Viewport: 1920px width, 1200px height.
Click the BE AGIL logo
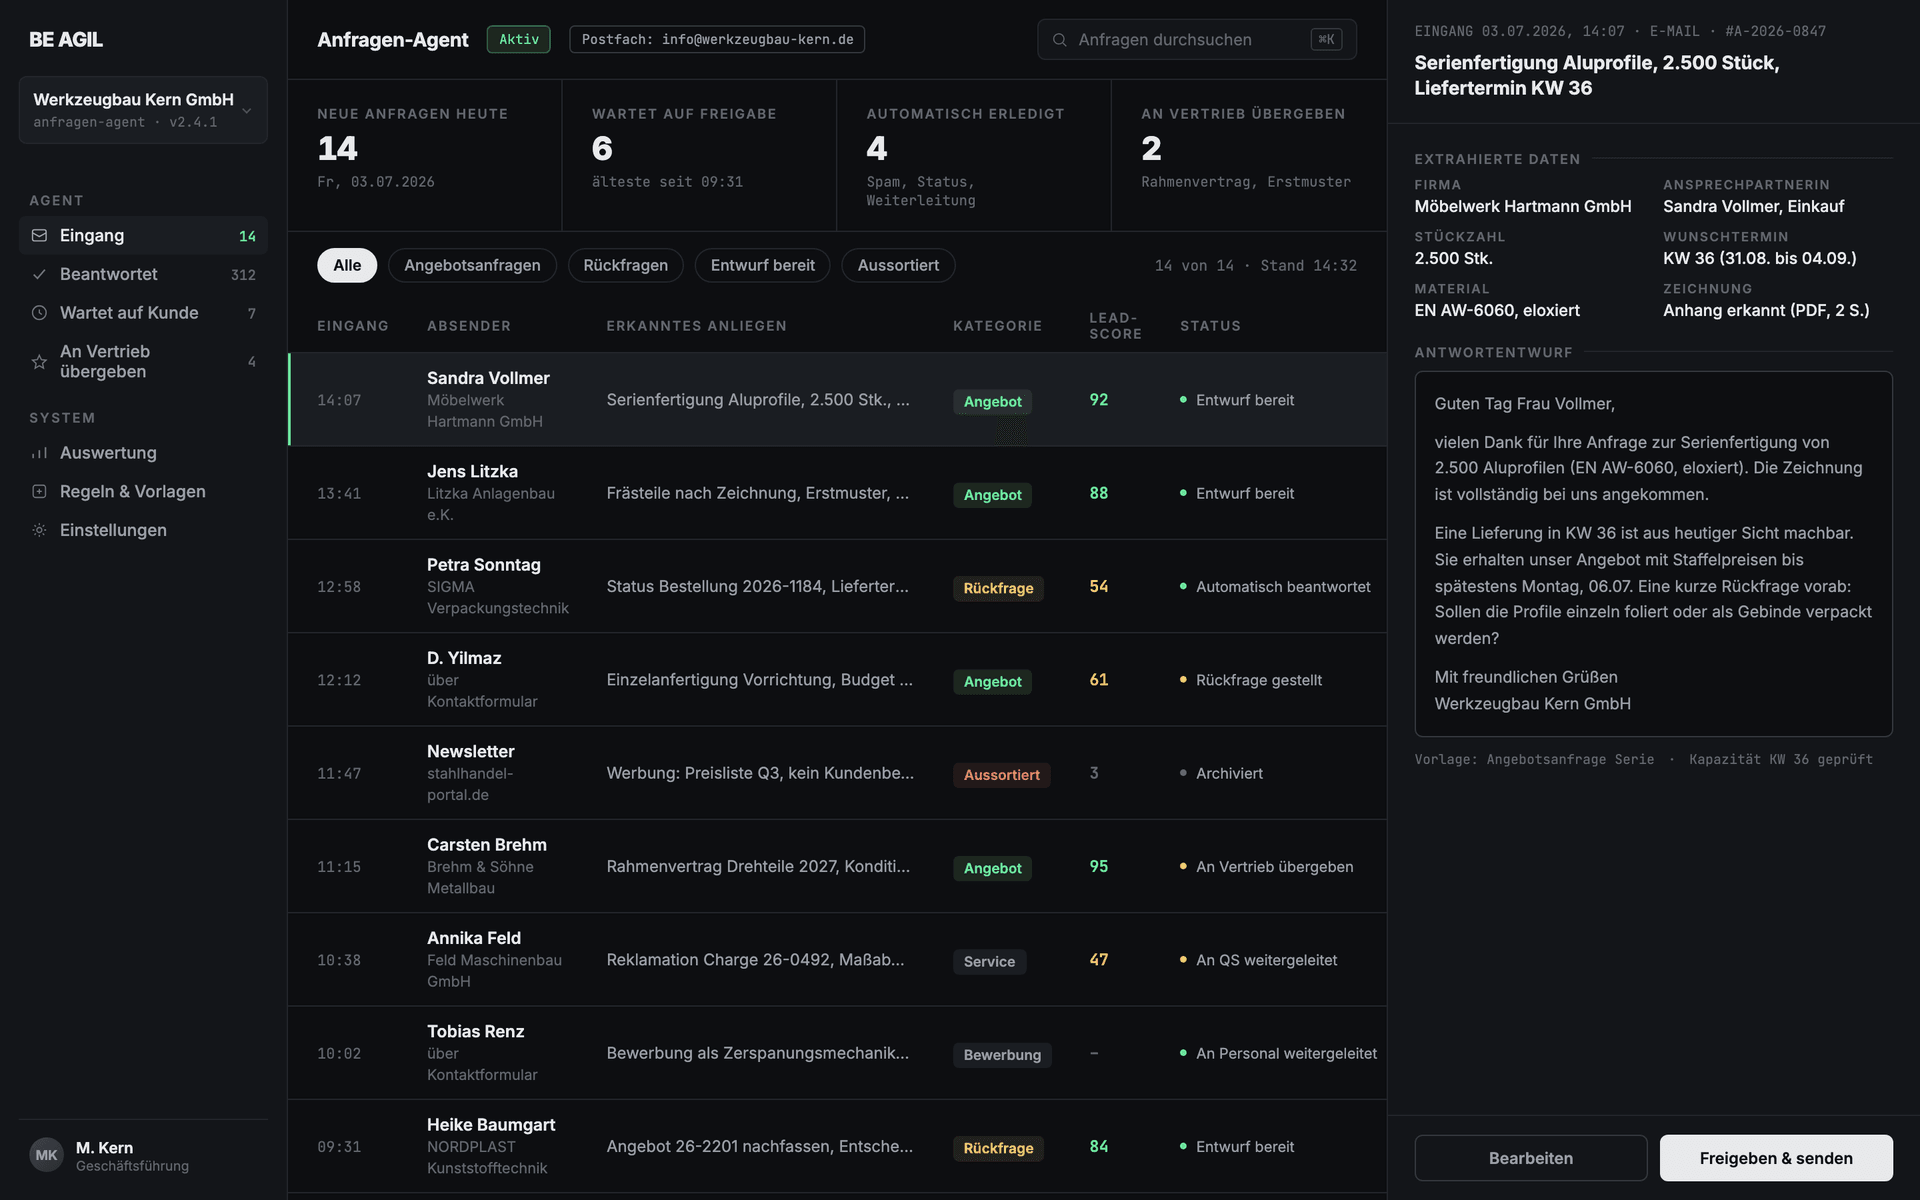pyautogui.click(x=66, y=40)
